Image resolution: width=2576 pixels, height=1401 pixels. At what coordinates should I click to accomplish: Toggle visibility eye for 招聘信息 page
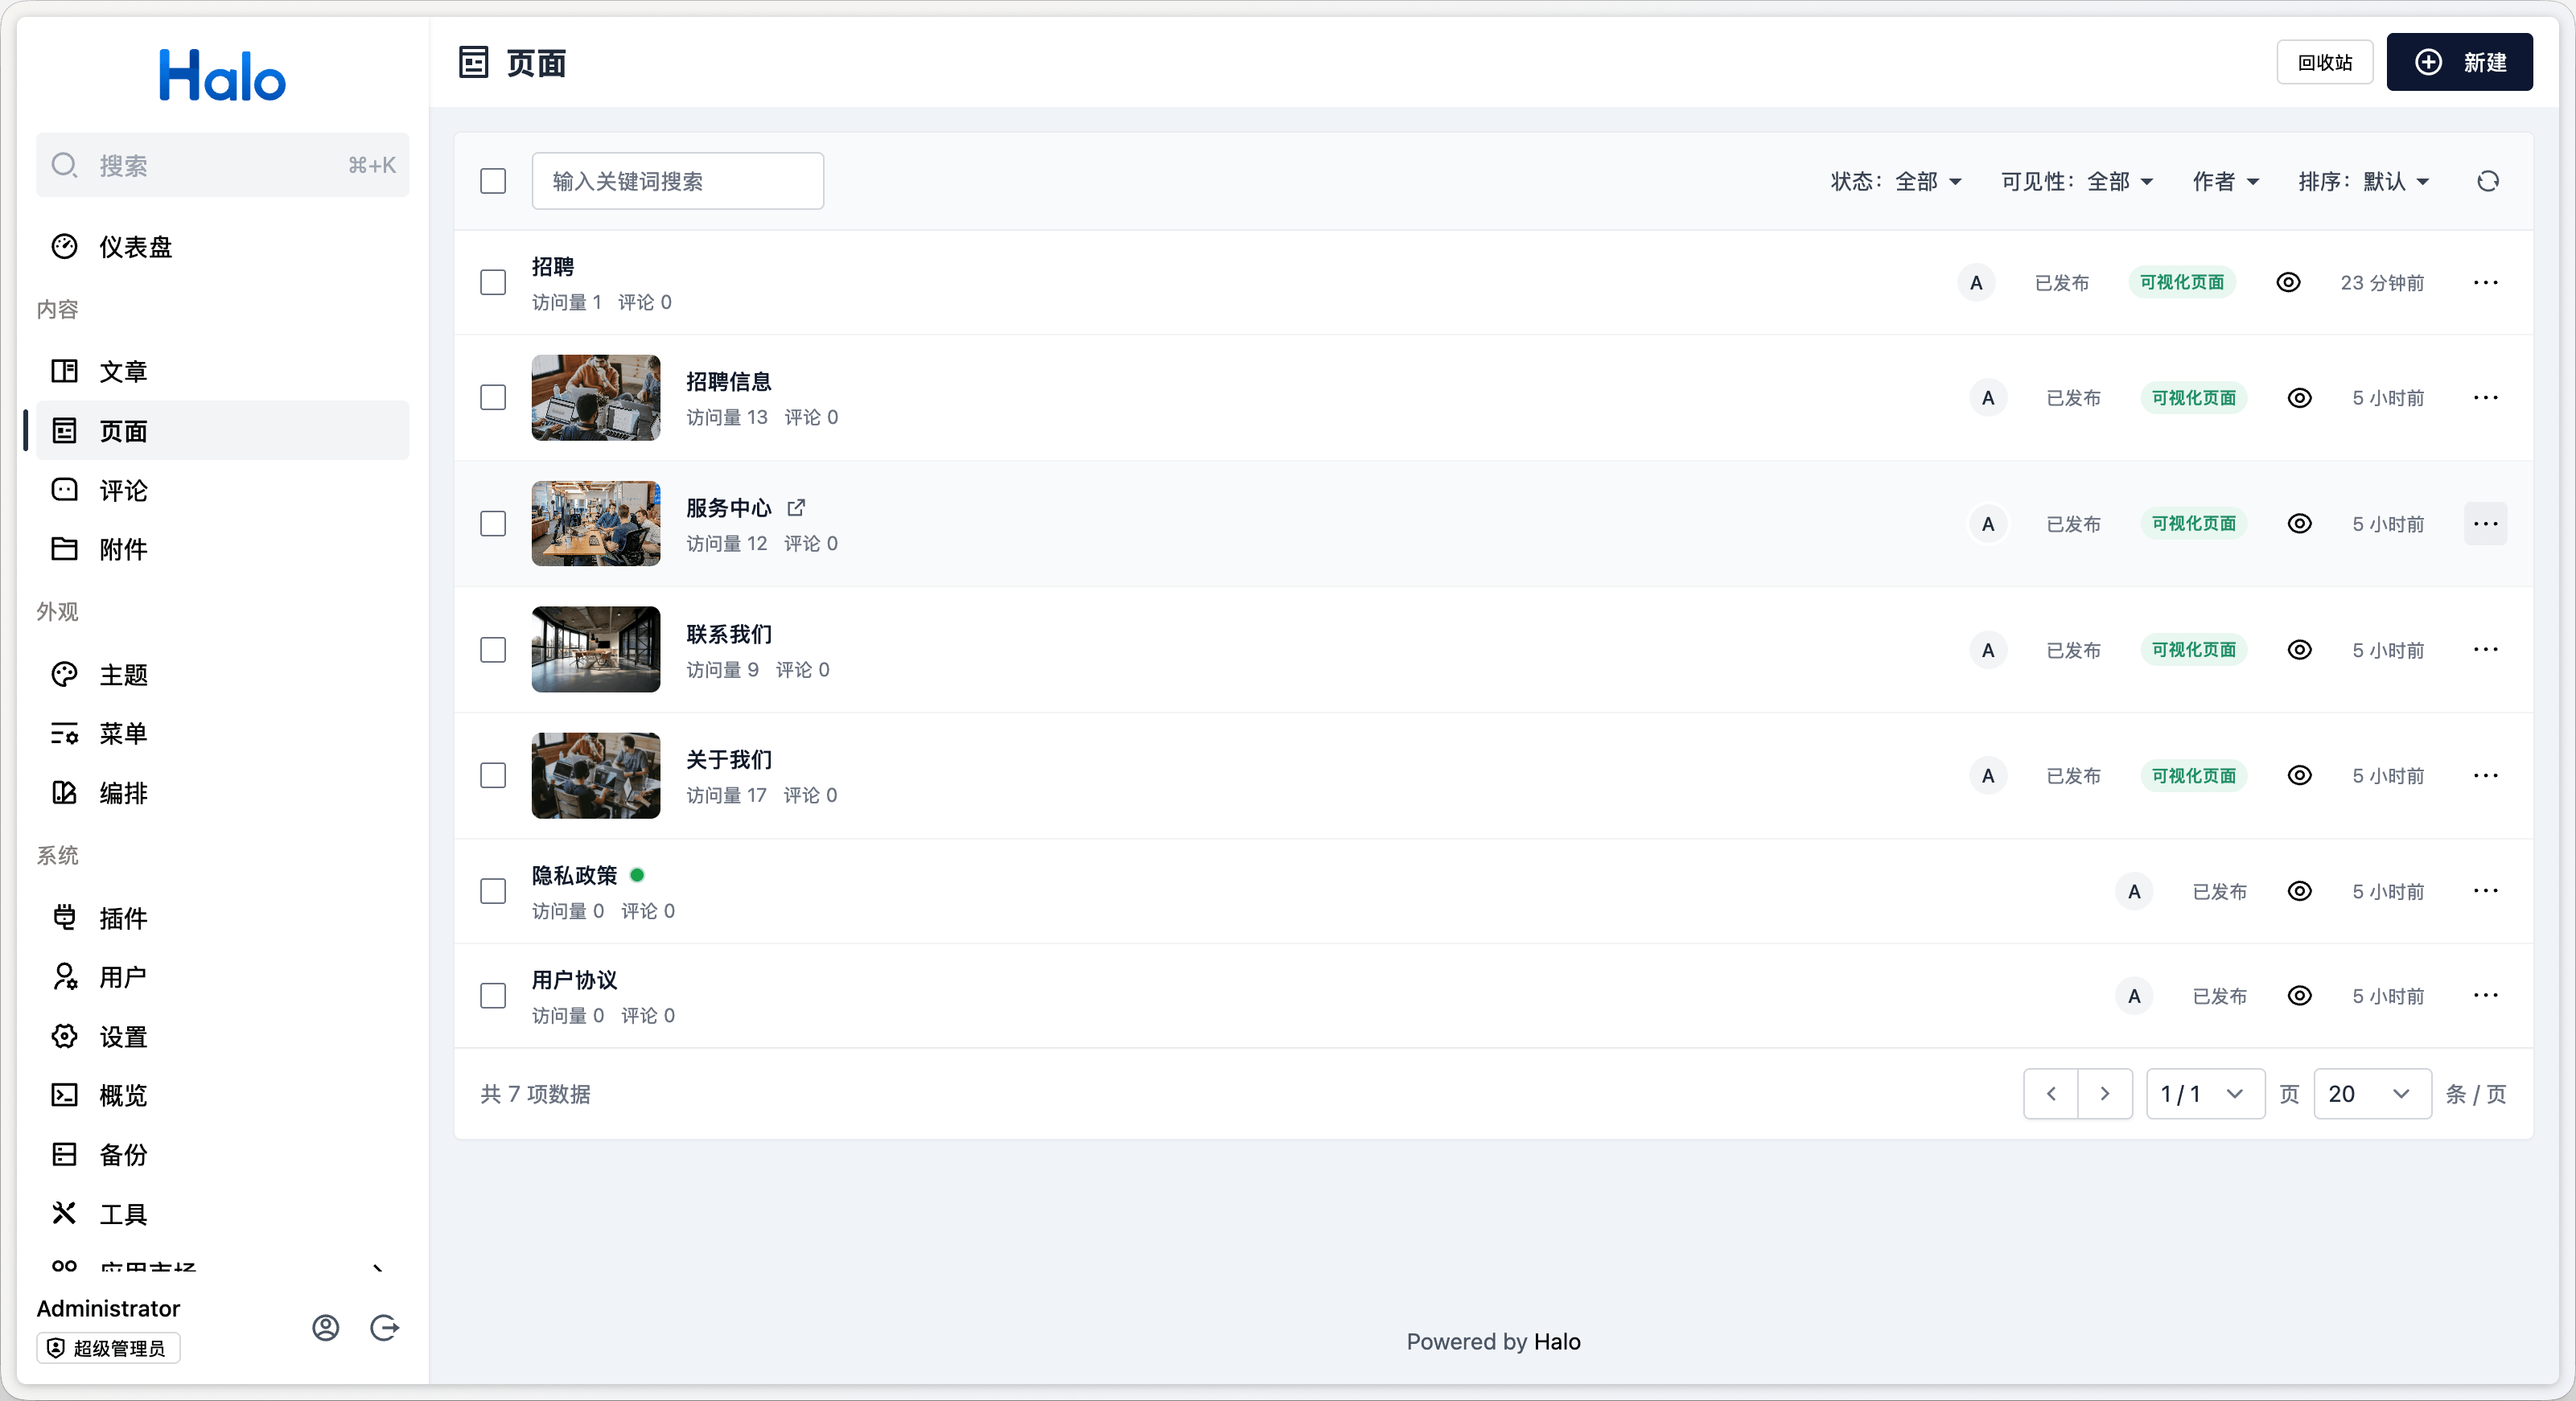pos(2300,398)
